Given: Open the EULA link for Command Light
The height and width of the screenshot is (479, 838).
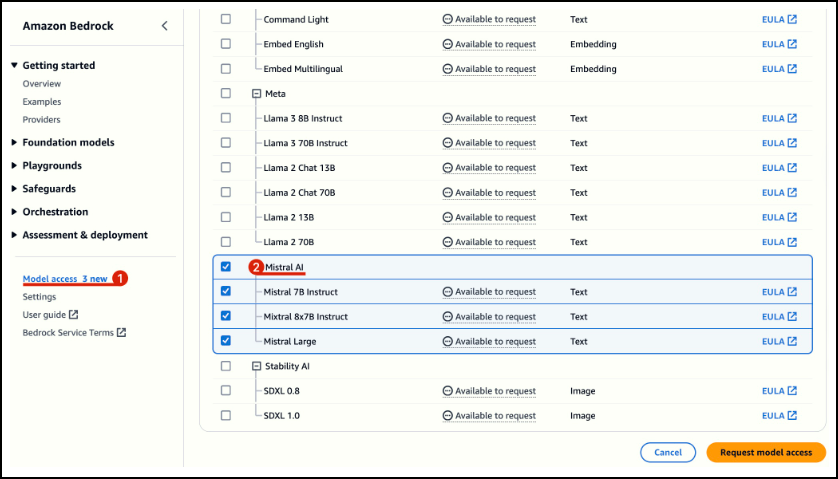Looking at the screenshot, I should click(x=779, y=19).
